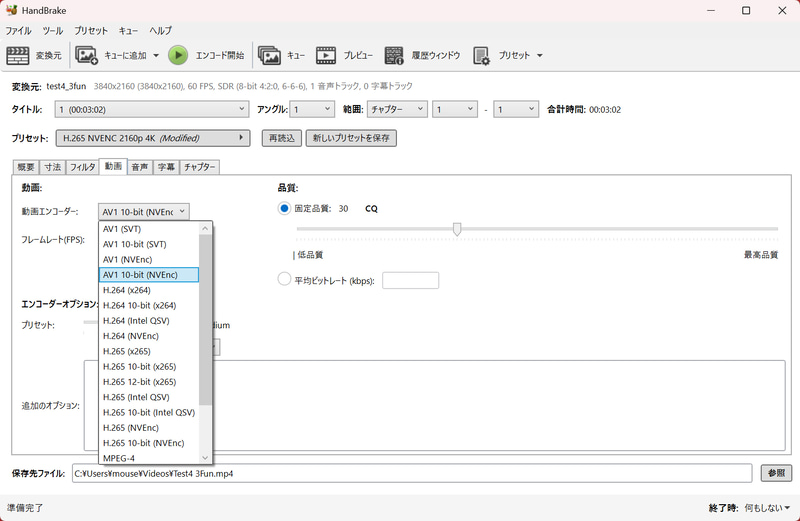Click the encoder list scroll-down arrow
Screen dimensions: 800x521
(205, 458)
